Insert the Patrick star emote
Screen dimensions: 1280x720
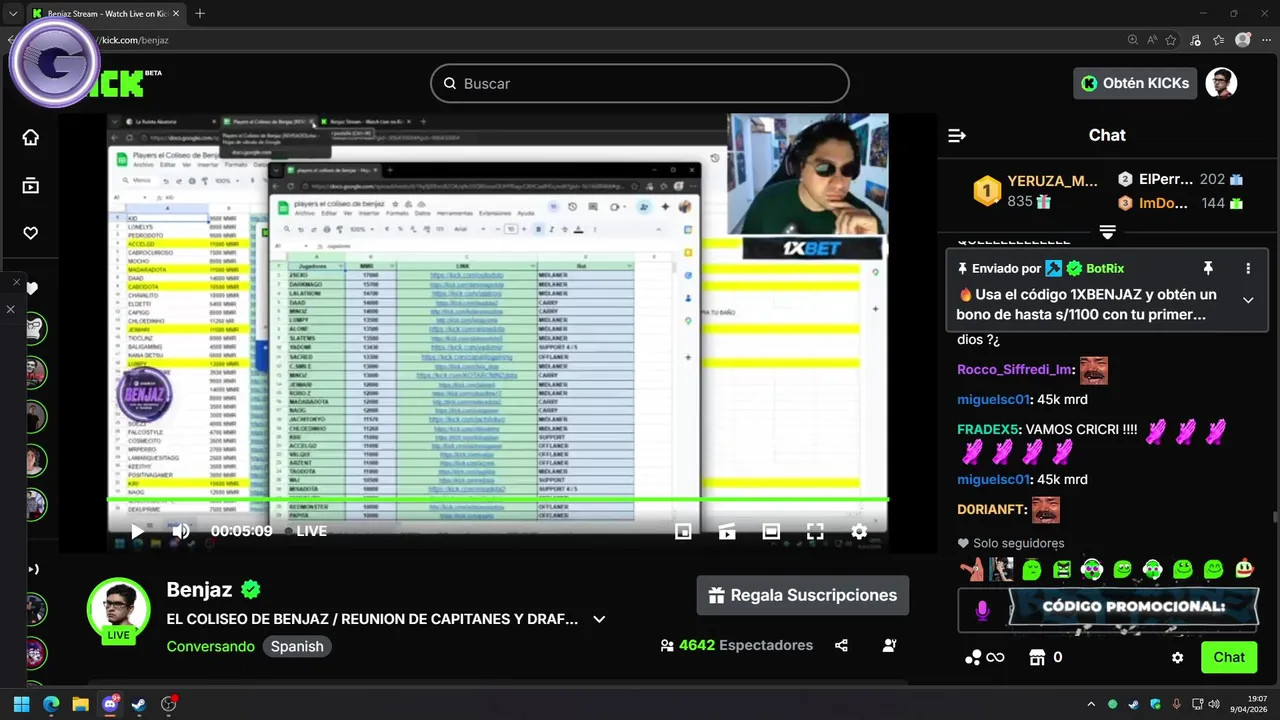(971, 570)
